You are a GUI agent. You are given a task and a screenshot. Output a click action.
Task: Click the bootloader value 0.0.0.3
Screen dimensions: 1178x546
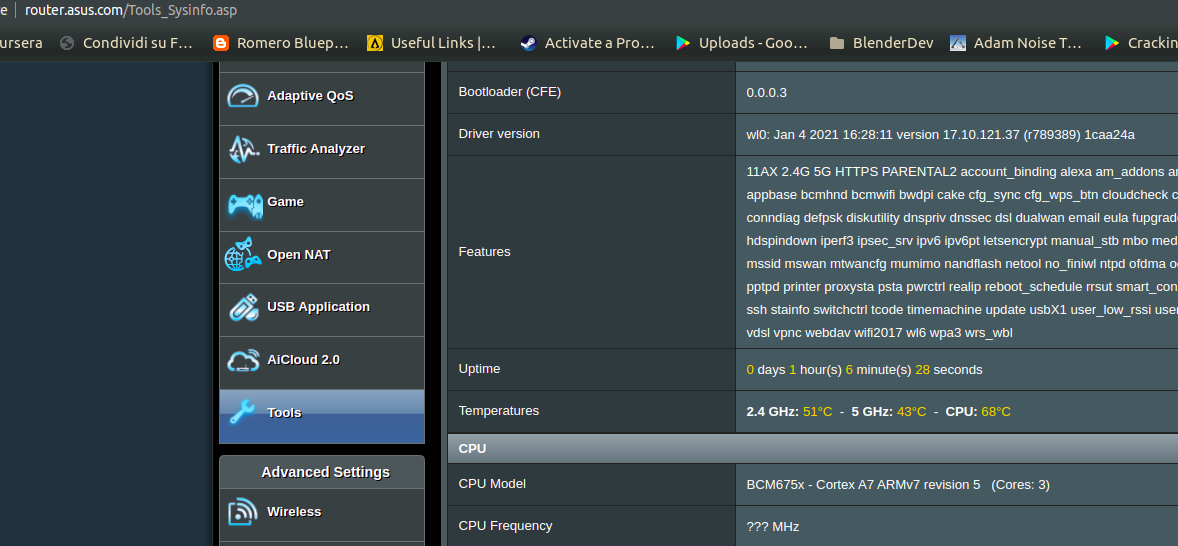(766, 93)
